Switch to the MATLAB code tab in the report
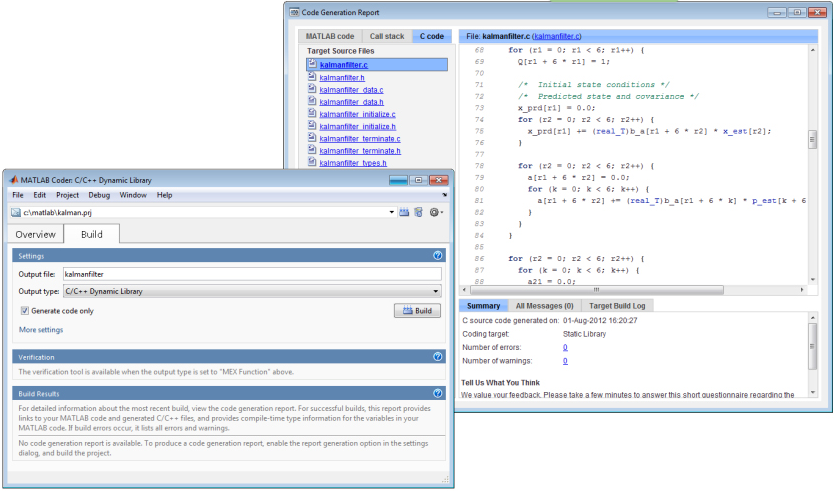 330,36
